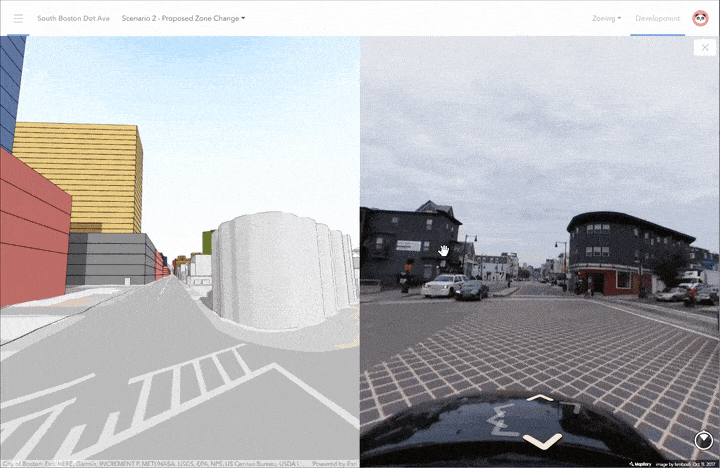Expand the Scenario 2 - Proposed Zone Change dropdown
This screenshot has height=468, width=720.
click(x=183, y=18)
